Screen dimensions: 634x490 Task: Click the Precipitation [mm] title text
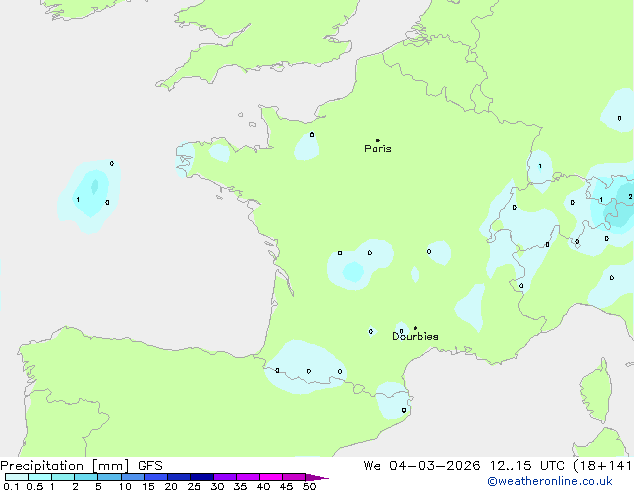click(65, 466)
